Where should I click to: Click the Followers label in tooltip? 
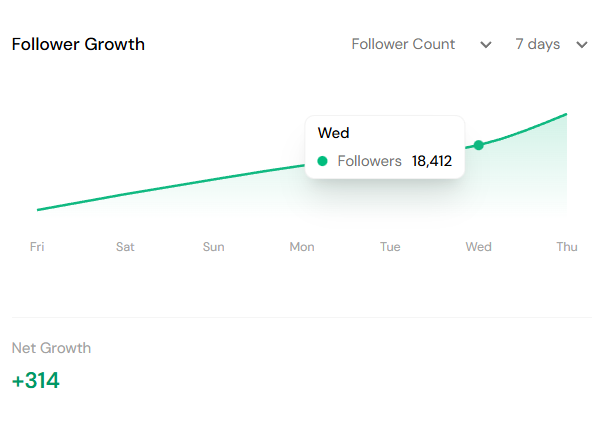click(369, 161)
